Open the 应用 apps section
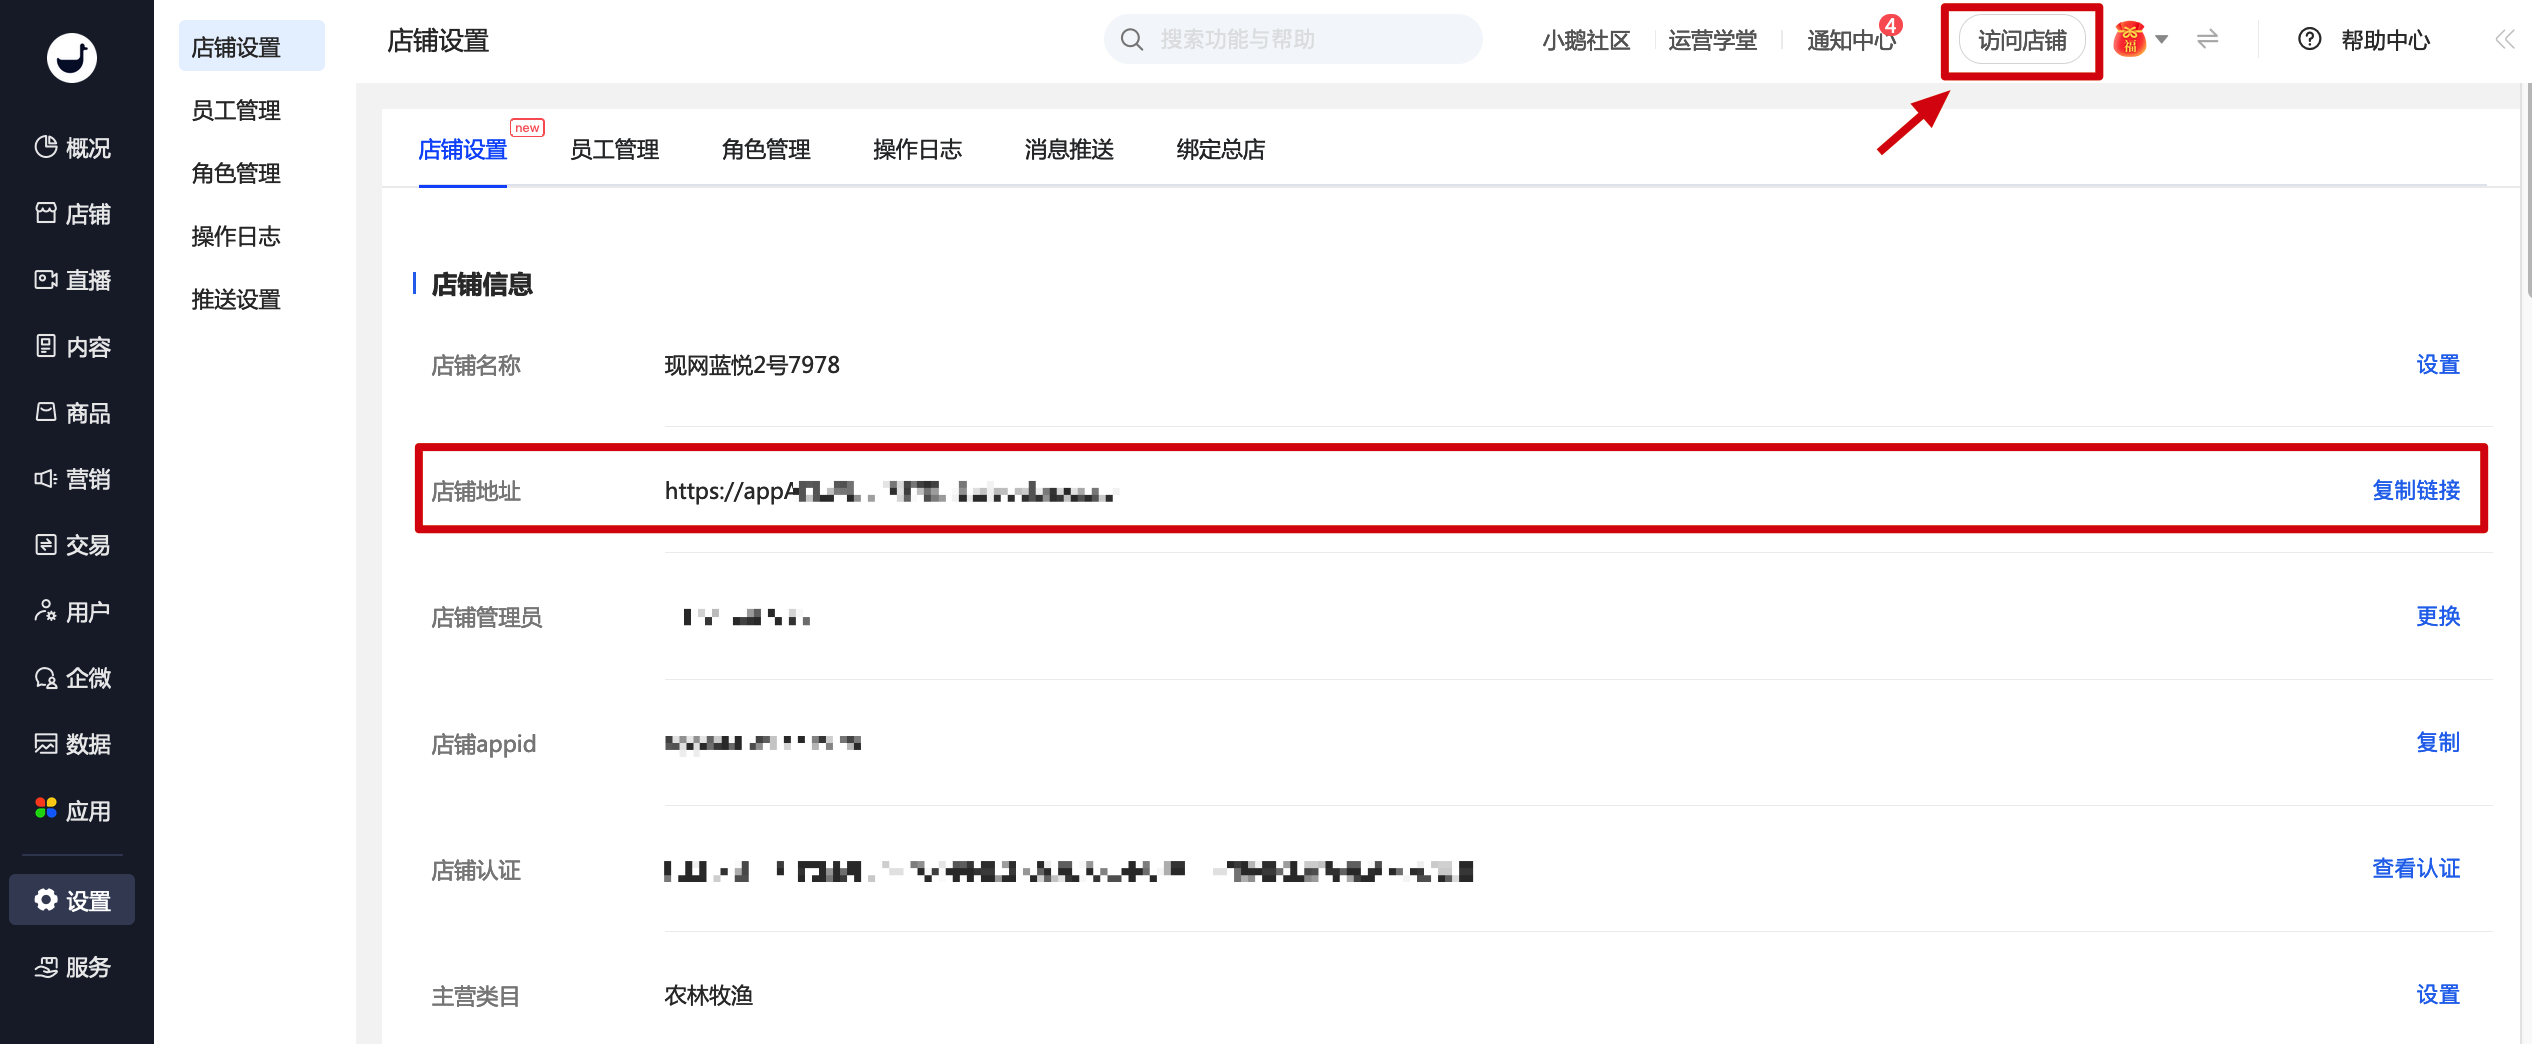The height and width of the screenshot is (1044, 2532). click(72, 811)
